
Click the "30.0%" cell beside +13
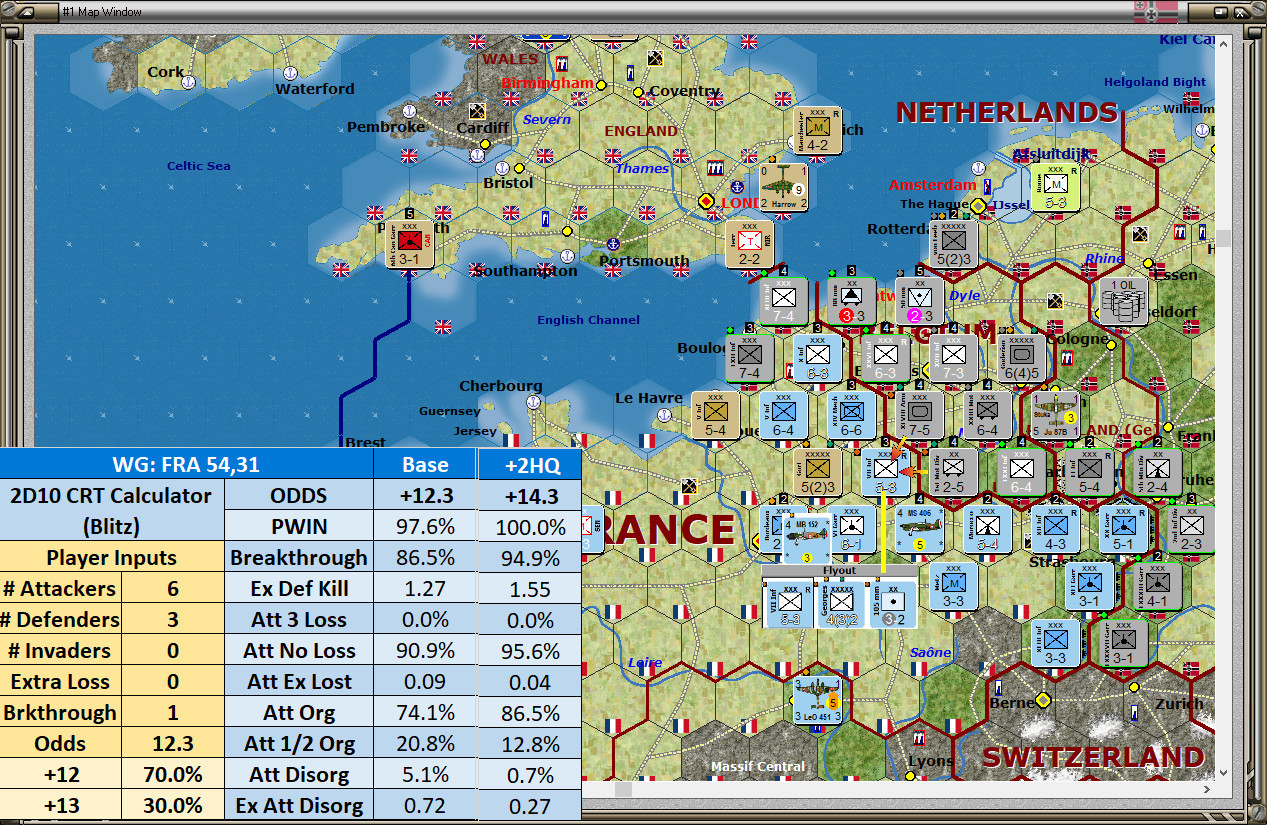click(x=173, y=806)
